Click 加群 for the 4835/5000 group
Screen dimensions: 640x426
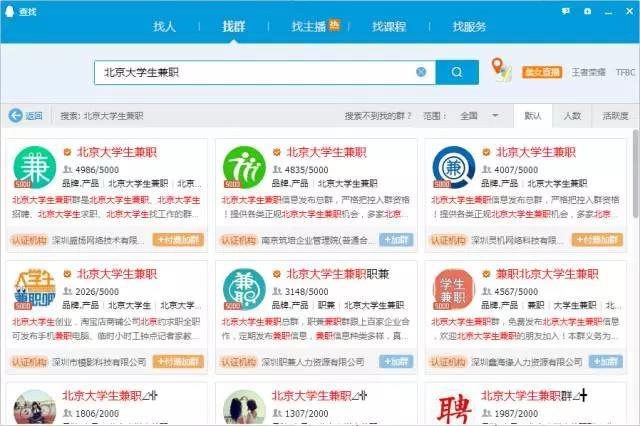(x=396, y=240)
